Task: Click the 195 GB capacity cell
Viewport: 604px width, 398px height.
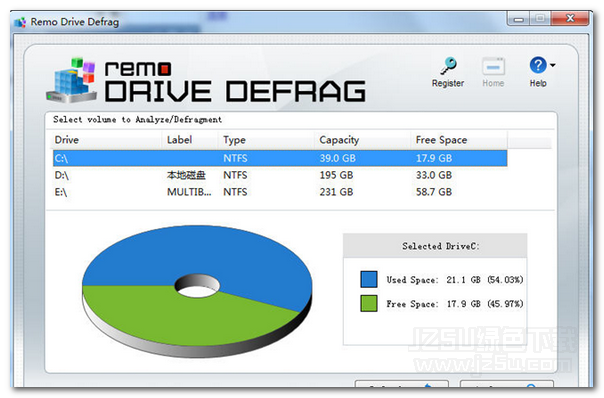Action: coord(336,175)
